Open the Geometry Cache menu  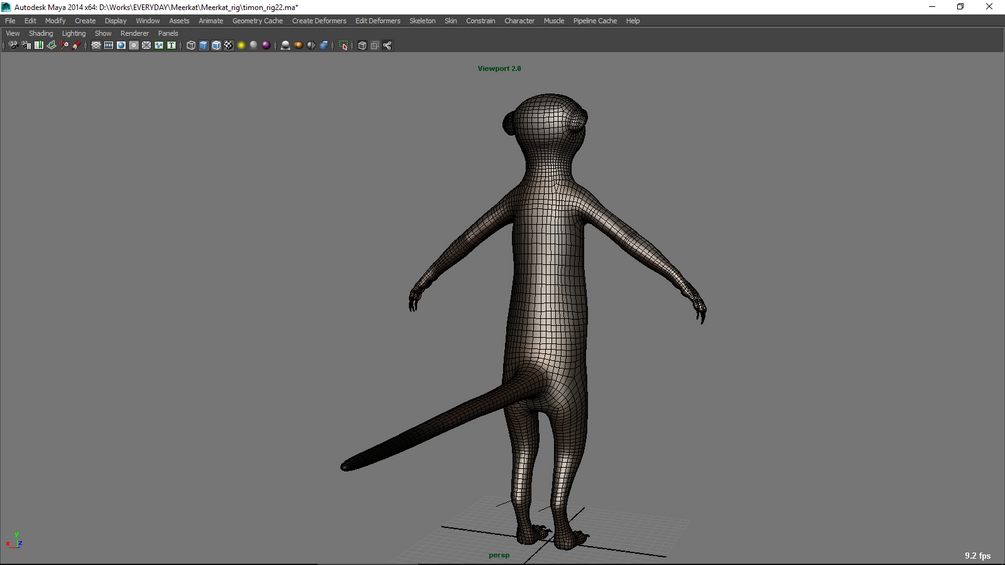point(257,20)
